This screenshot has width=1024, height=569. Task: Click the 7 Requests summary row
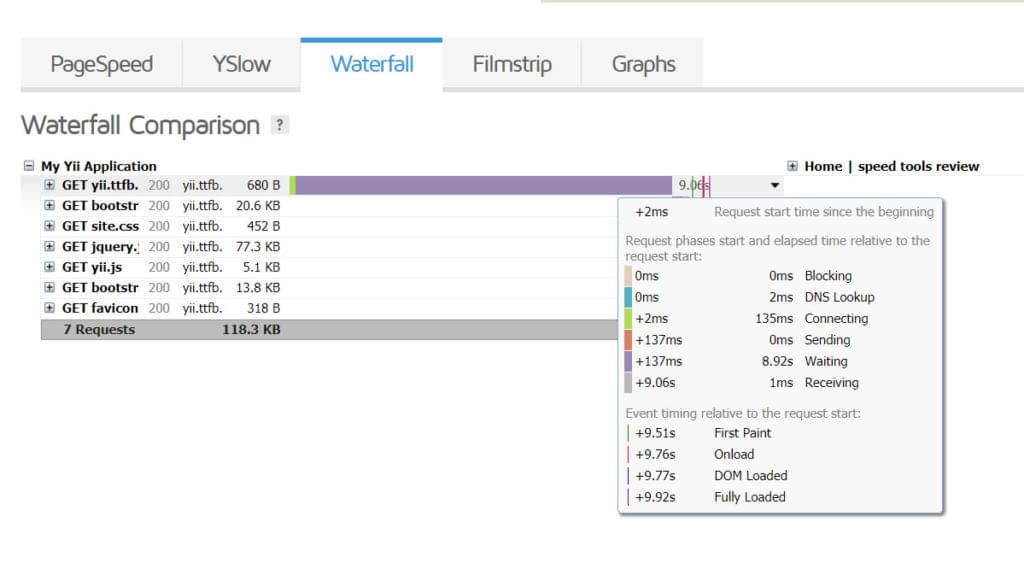pos(99,329)
